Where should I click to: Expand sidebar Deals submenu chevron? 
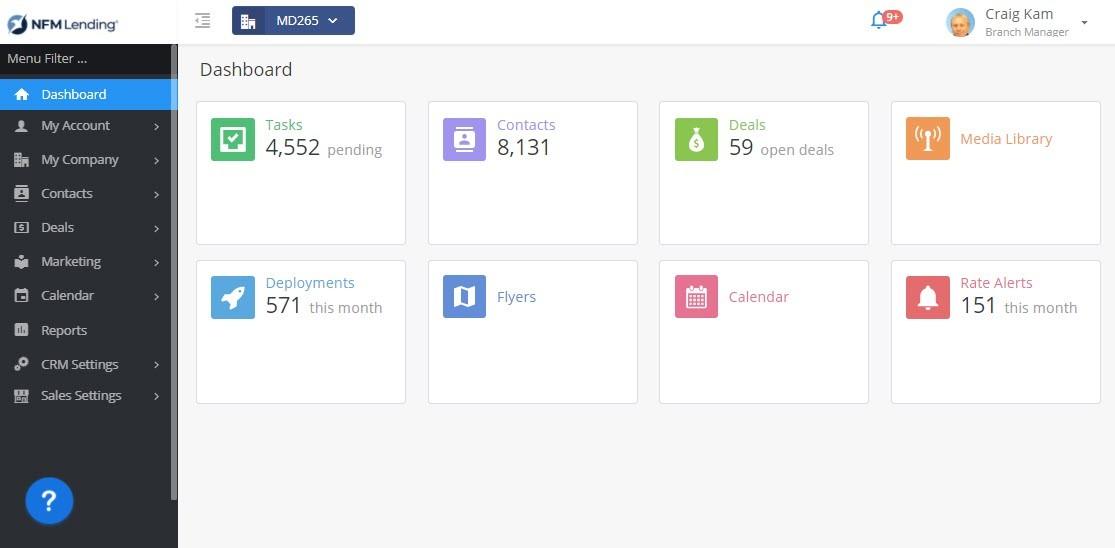tap(156, 228)
